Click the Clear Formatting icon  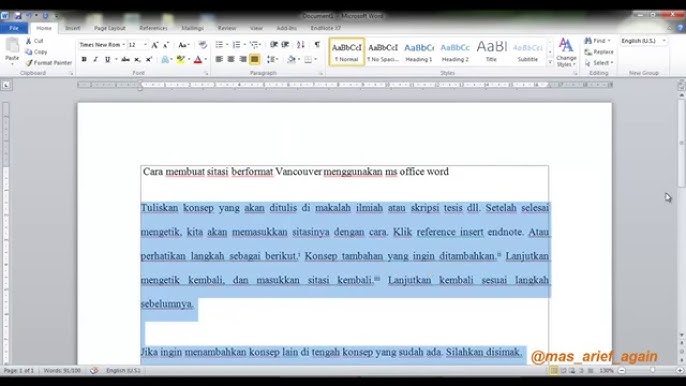(203, 45)
